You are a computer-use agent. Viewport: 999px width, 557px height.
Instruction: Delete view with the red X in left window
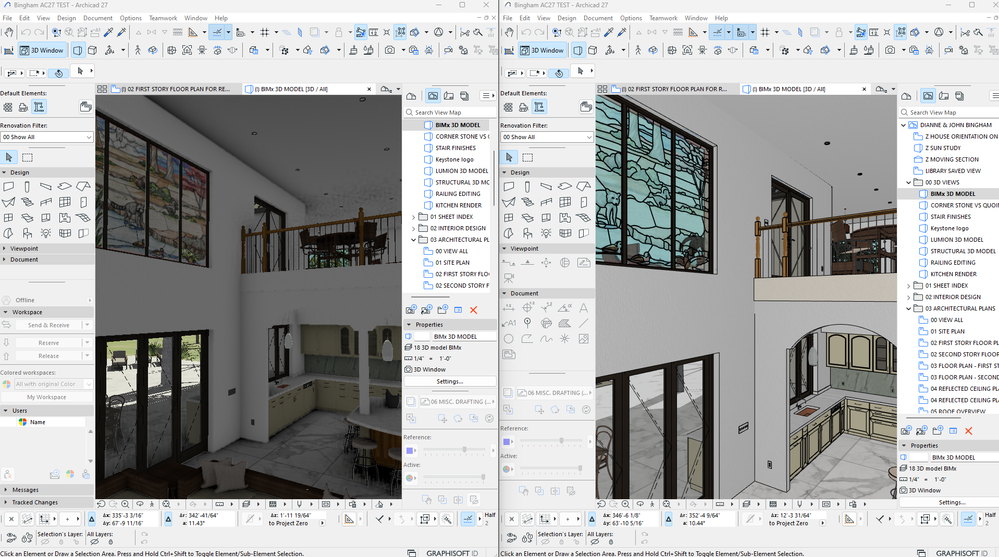pyautogui.click(x=473, y=310)
